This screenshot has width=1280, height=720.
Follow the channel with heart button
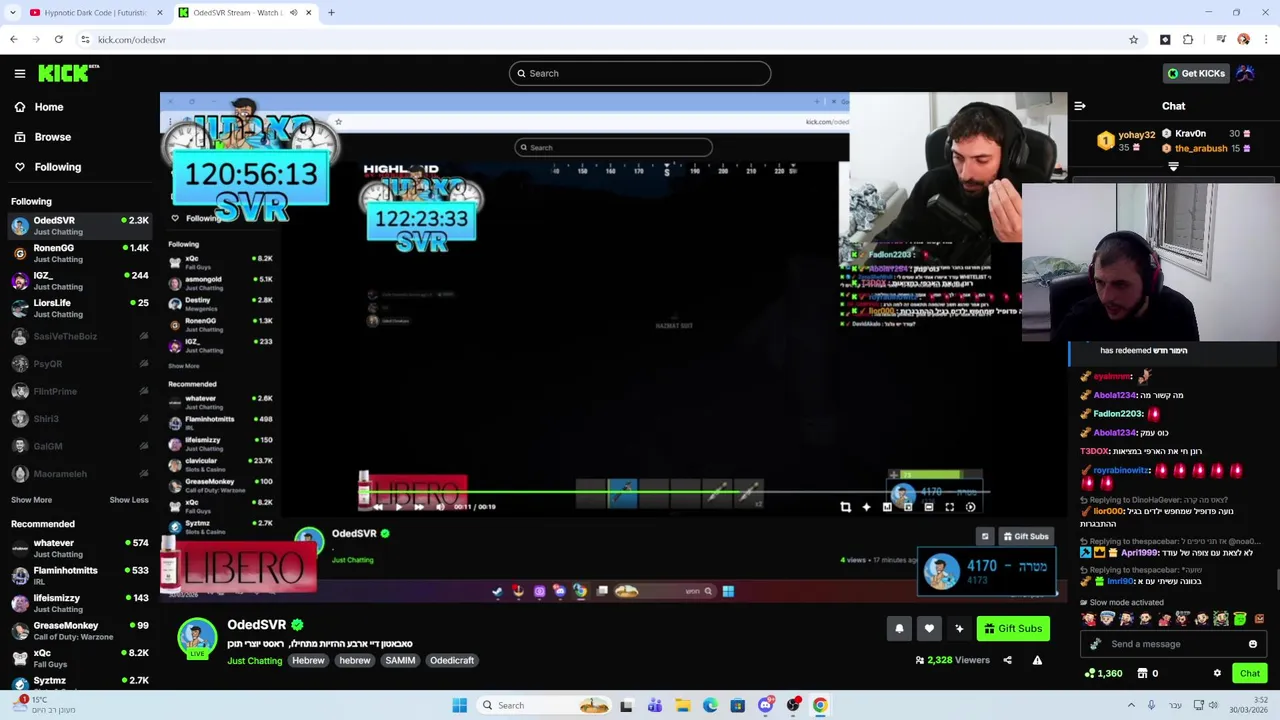pos(929,628)
